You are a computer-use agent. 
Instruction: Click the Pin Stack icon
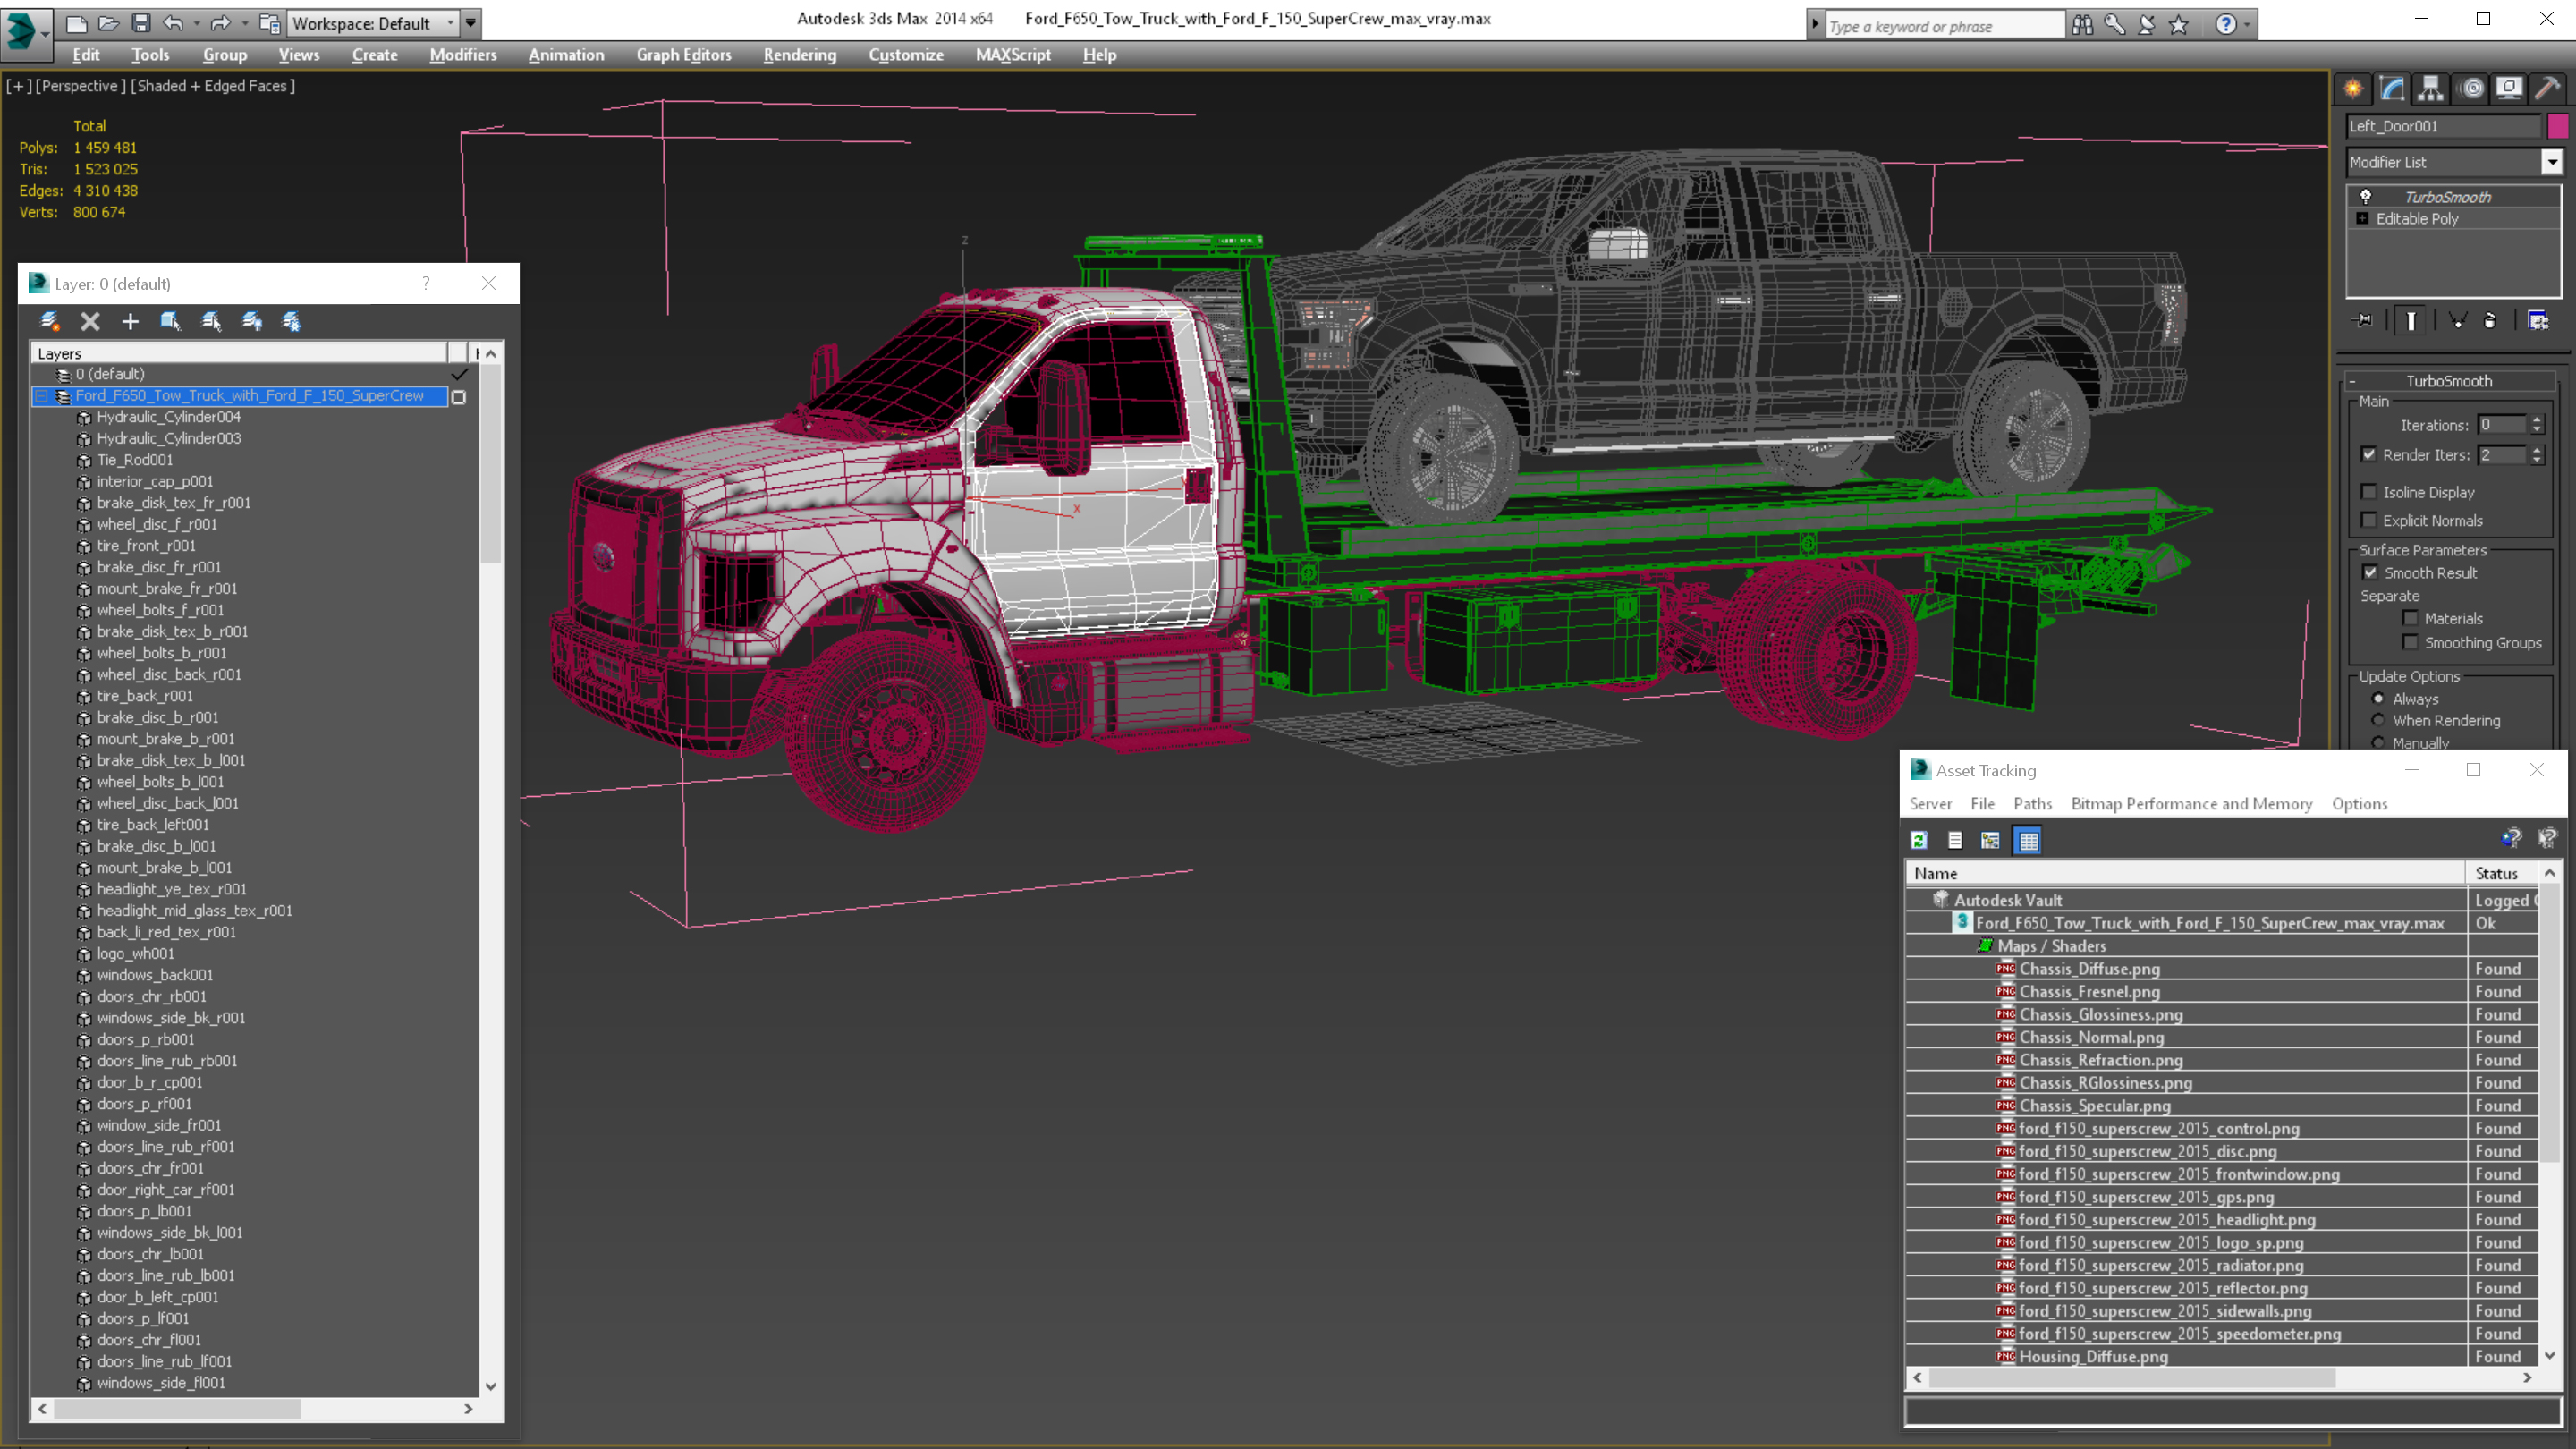[2364, 321]
